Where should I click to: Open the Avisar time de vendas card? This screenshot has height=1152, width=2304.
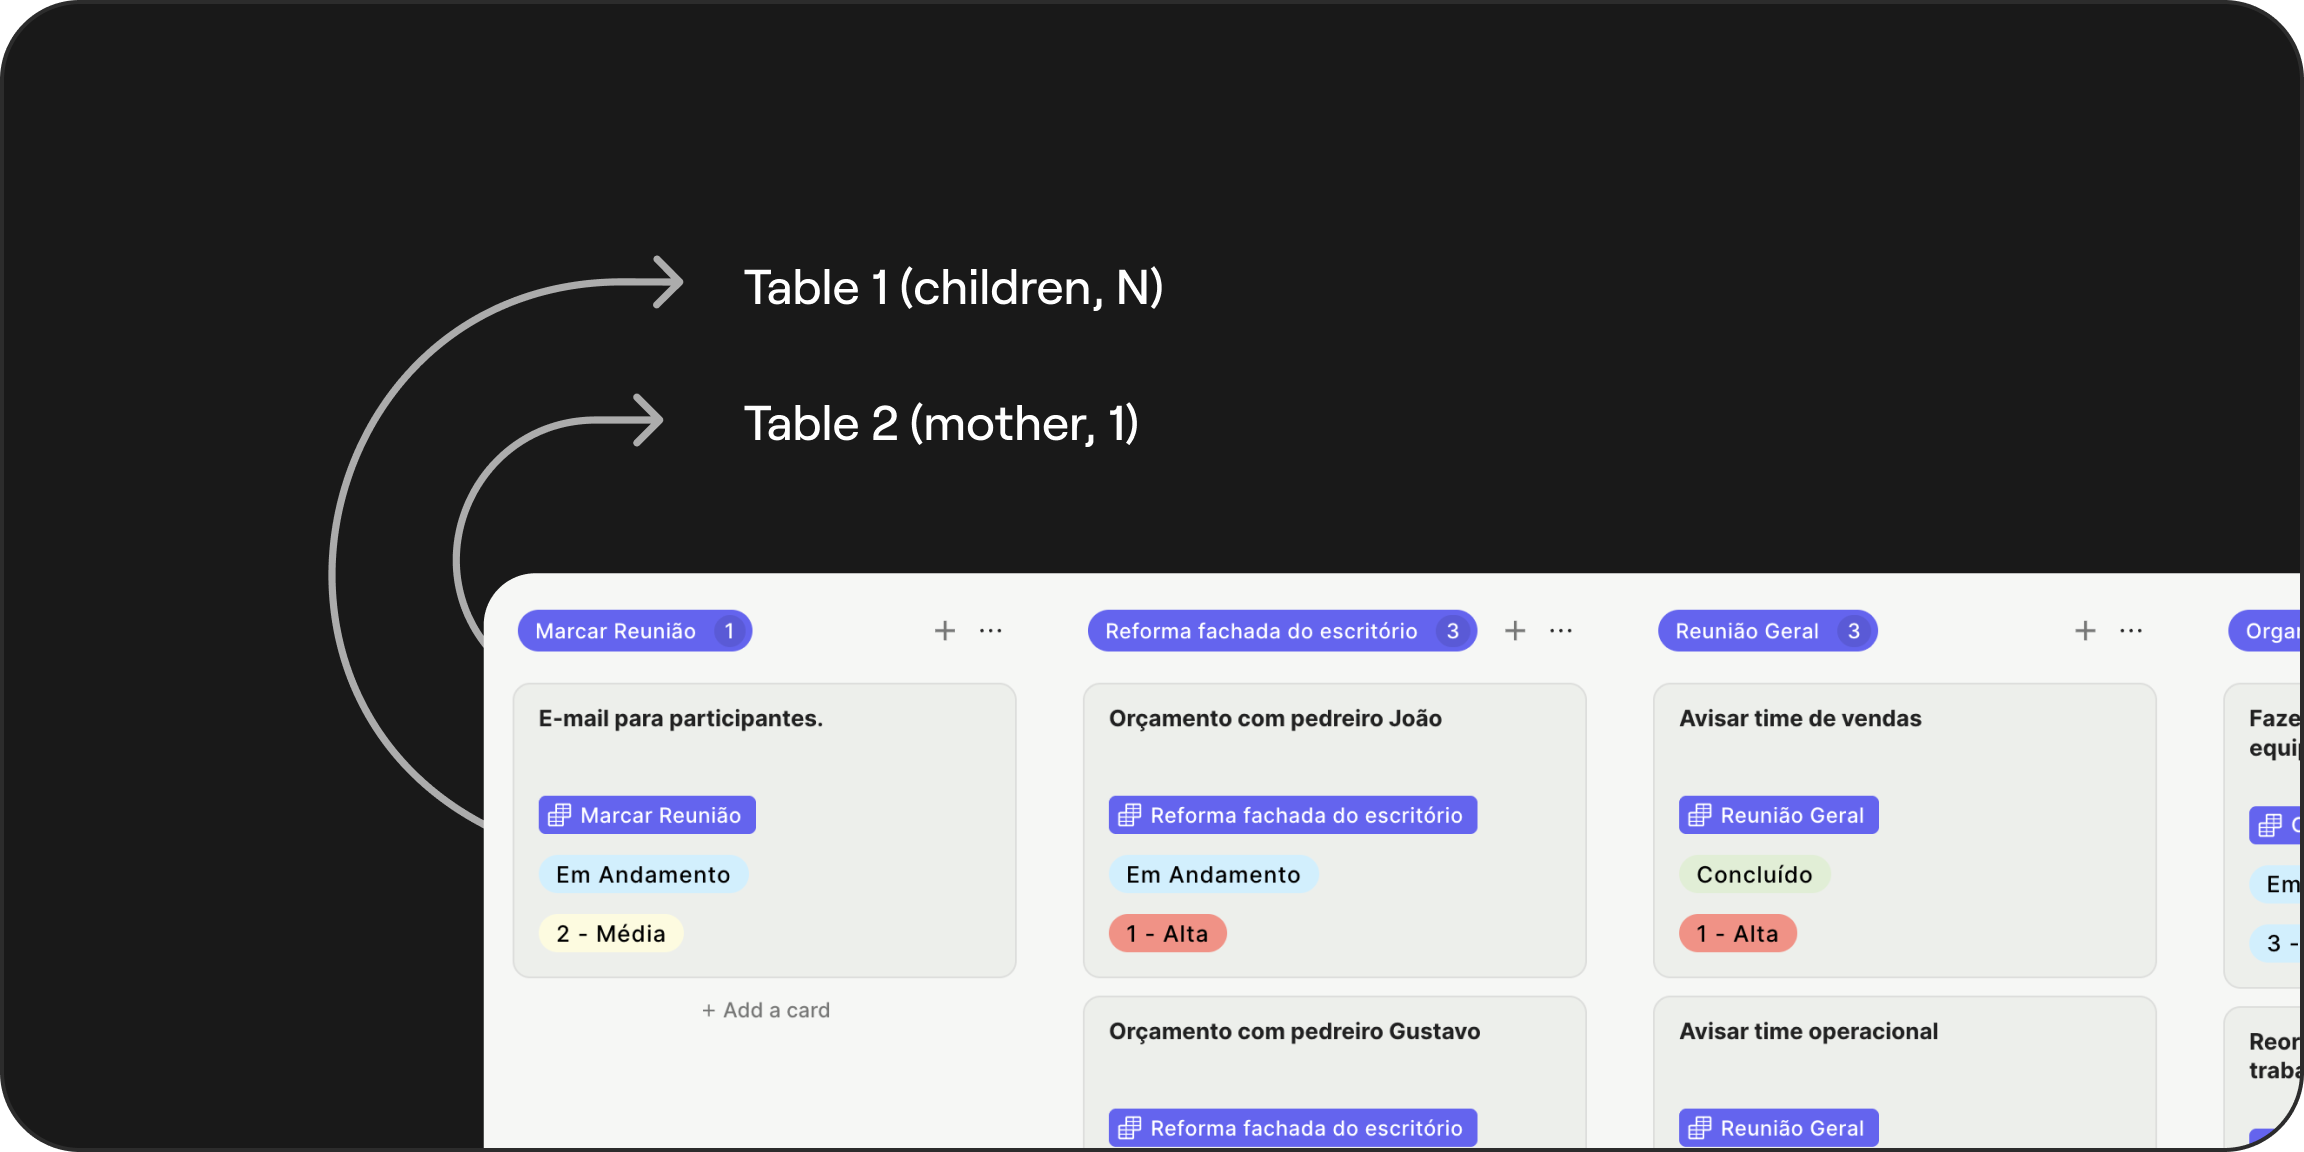tap(1799, 718)
